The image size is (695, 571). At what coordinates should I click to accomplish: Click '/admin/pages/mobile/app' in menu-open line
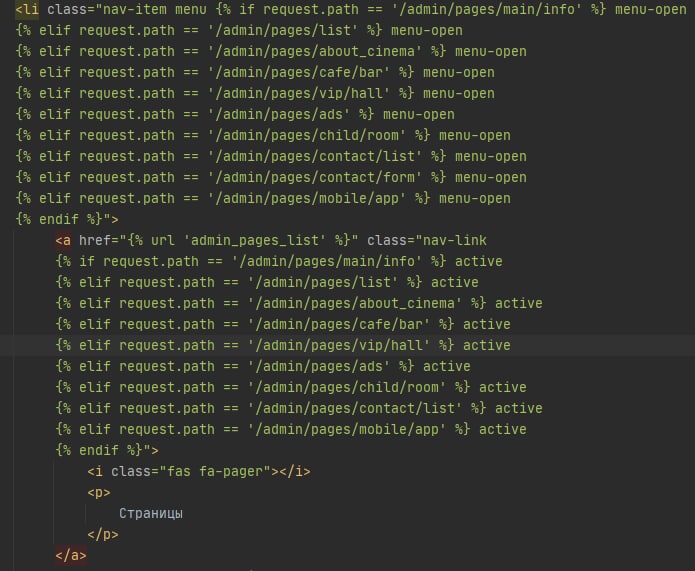click(307, 198)
